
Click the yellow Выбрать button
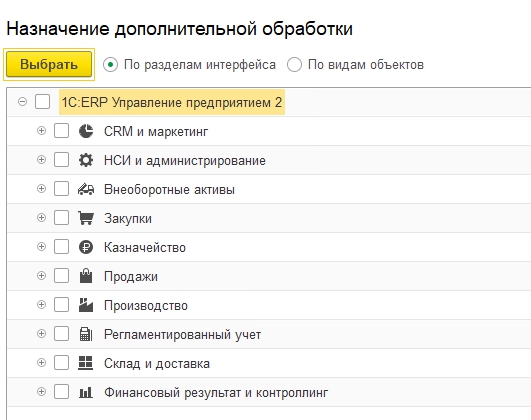click(49, 64)
